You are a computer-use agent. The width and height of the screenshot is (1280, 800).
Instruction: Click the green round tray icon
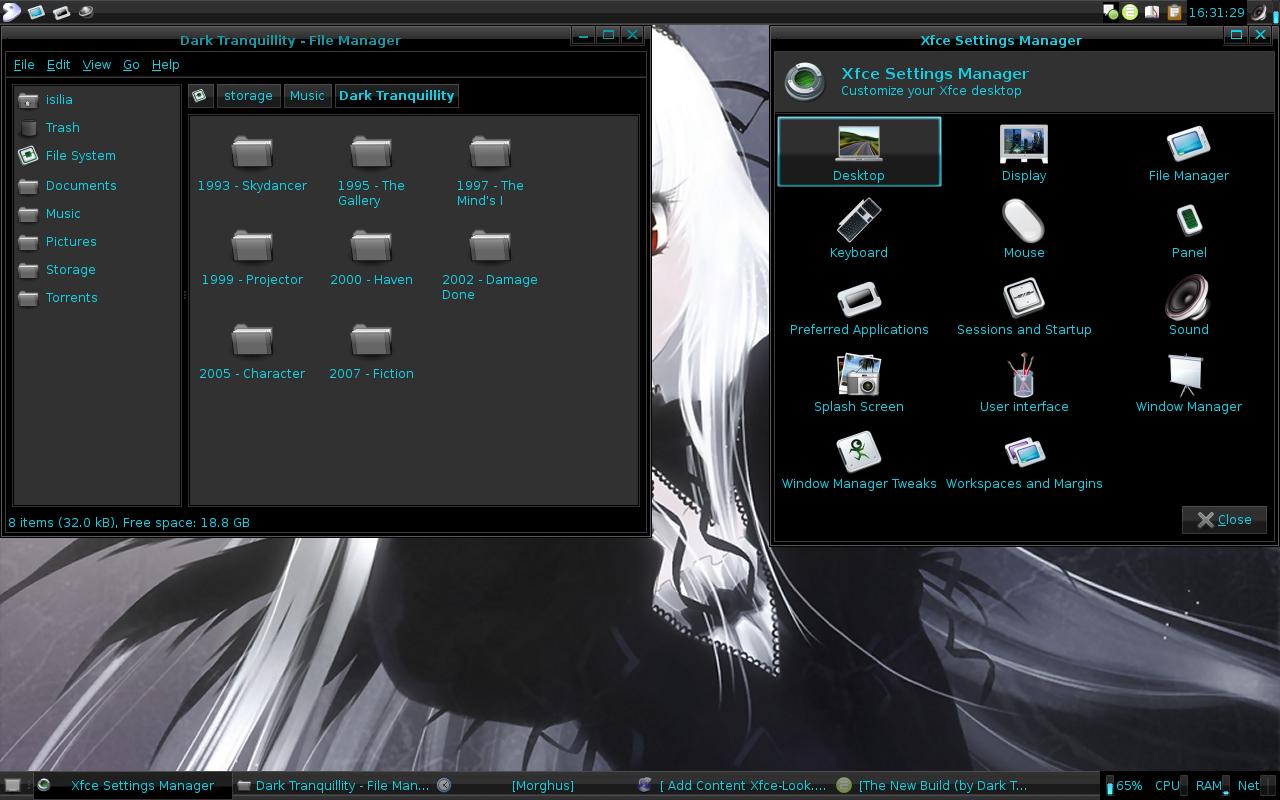[1130, 12]
